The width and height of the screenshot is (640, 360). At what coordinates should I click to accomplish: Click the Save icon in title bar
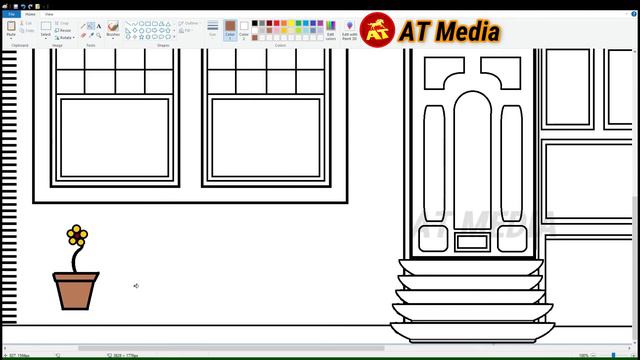tap(16, 6)
